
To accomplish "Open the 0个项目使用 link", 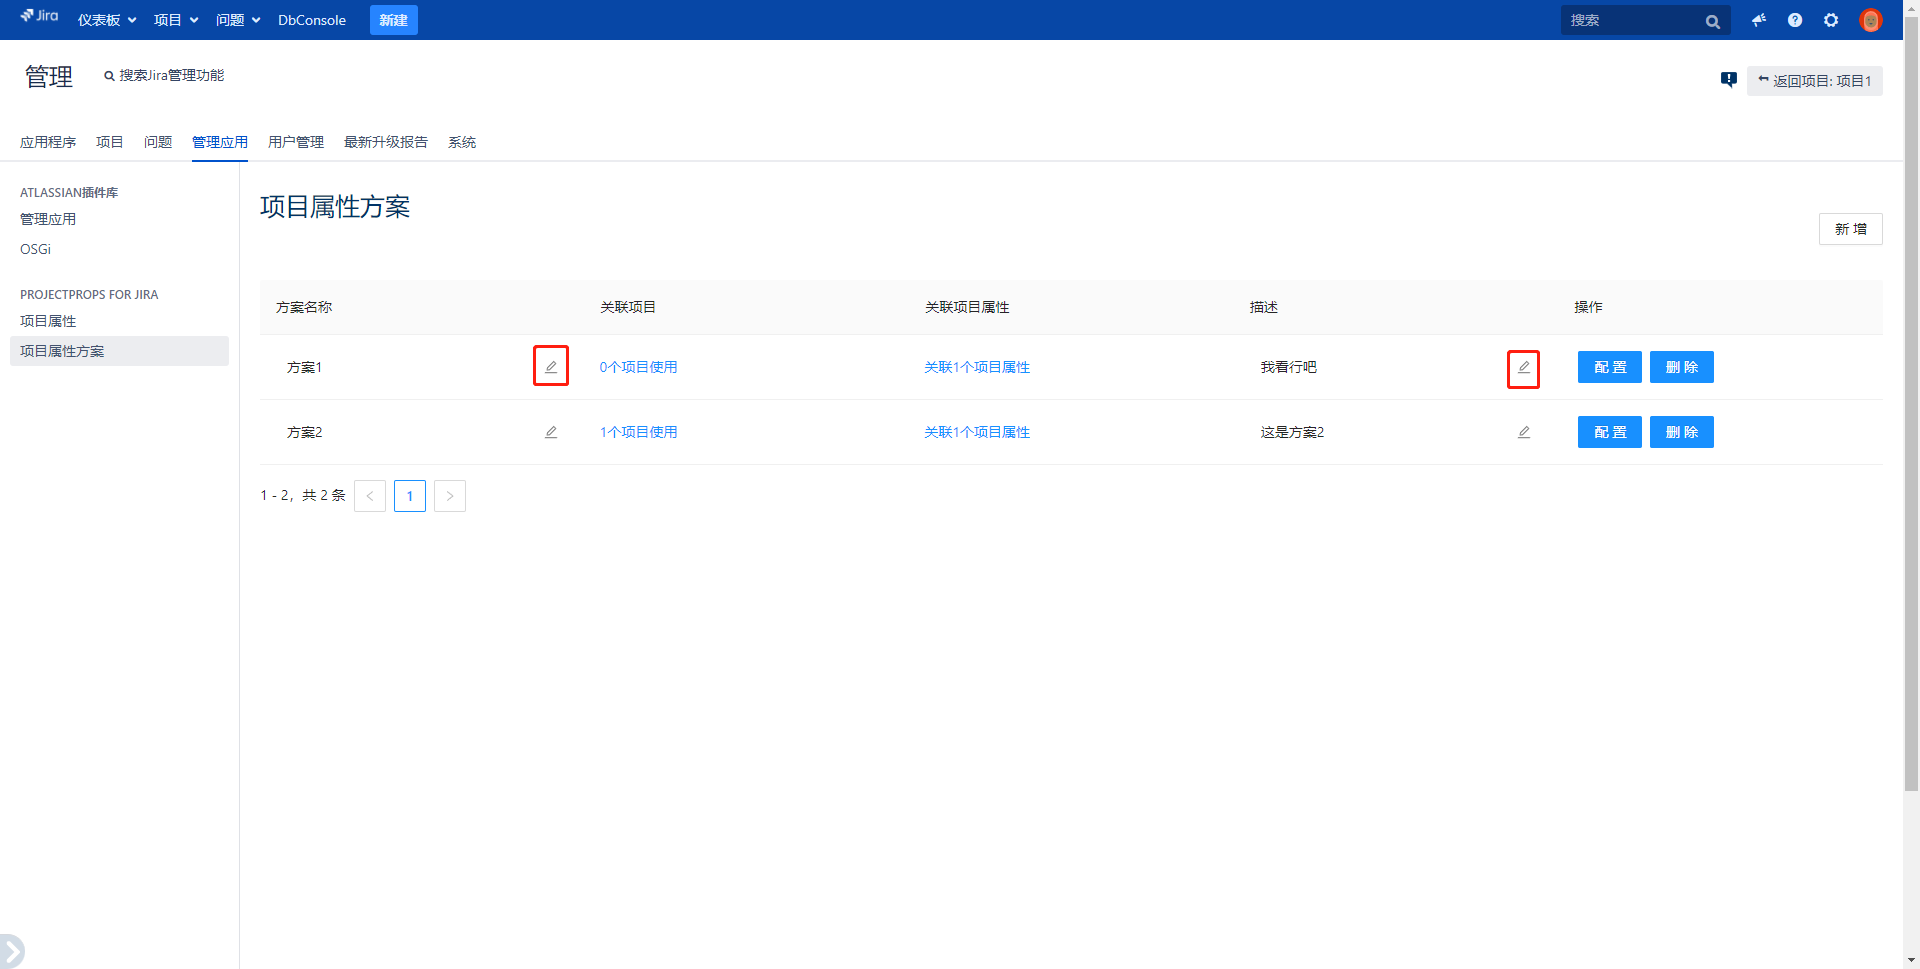I will coord(638,367).
